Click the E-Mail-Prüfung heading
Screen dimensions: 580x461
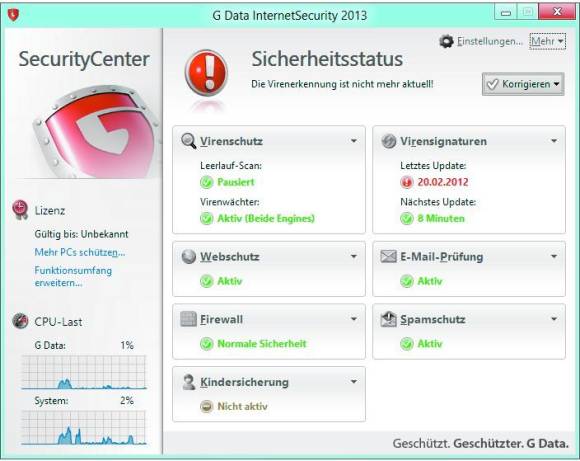pos(442,256)
